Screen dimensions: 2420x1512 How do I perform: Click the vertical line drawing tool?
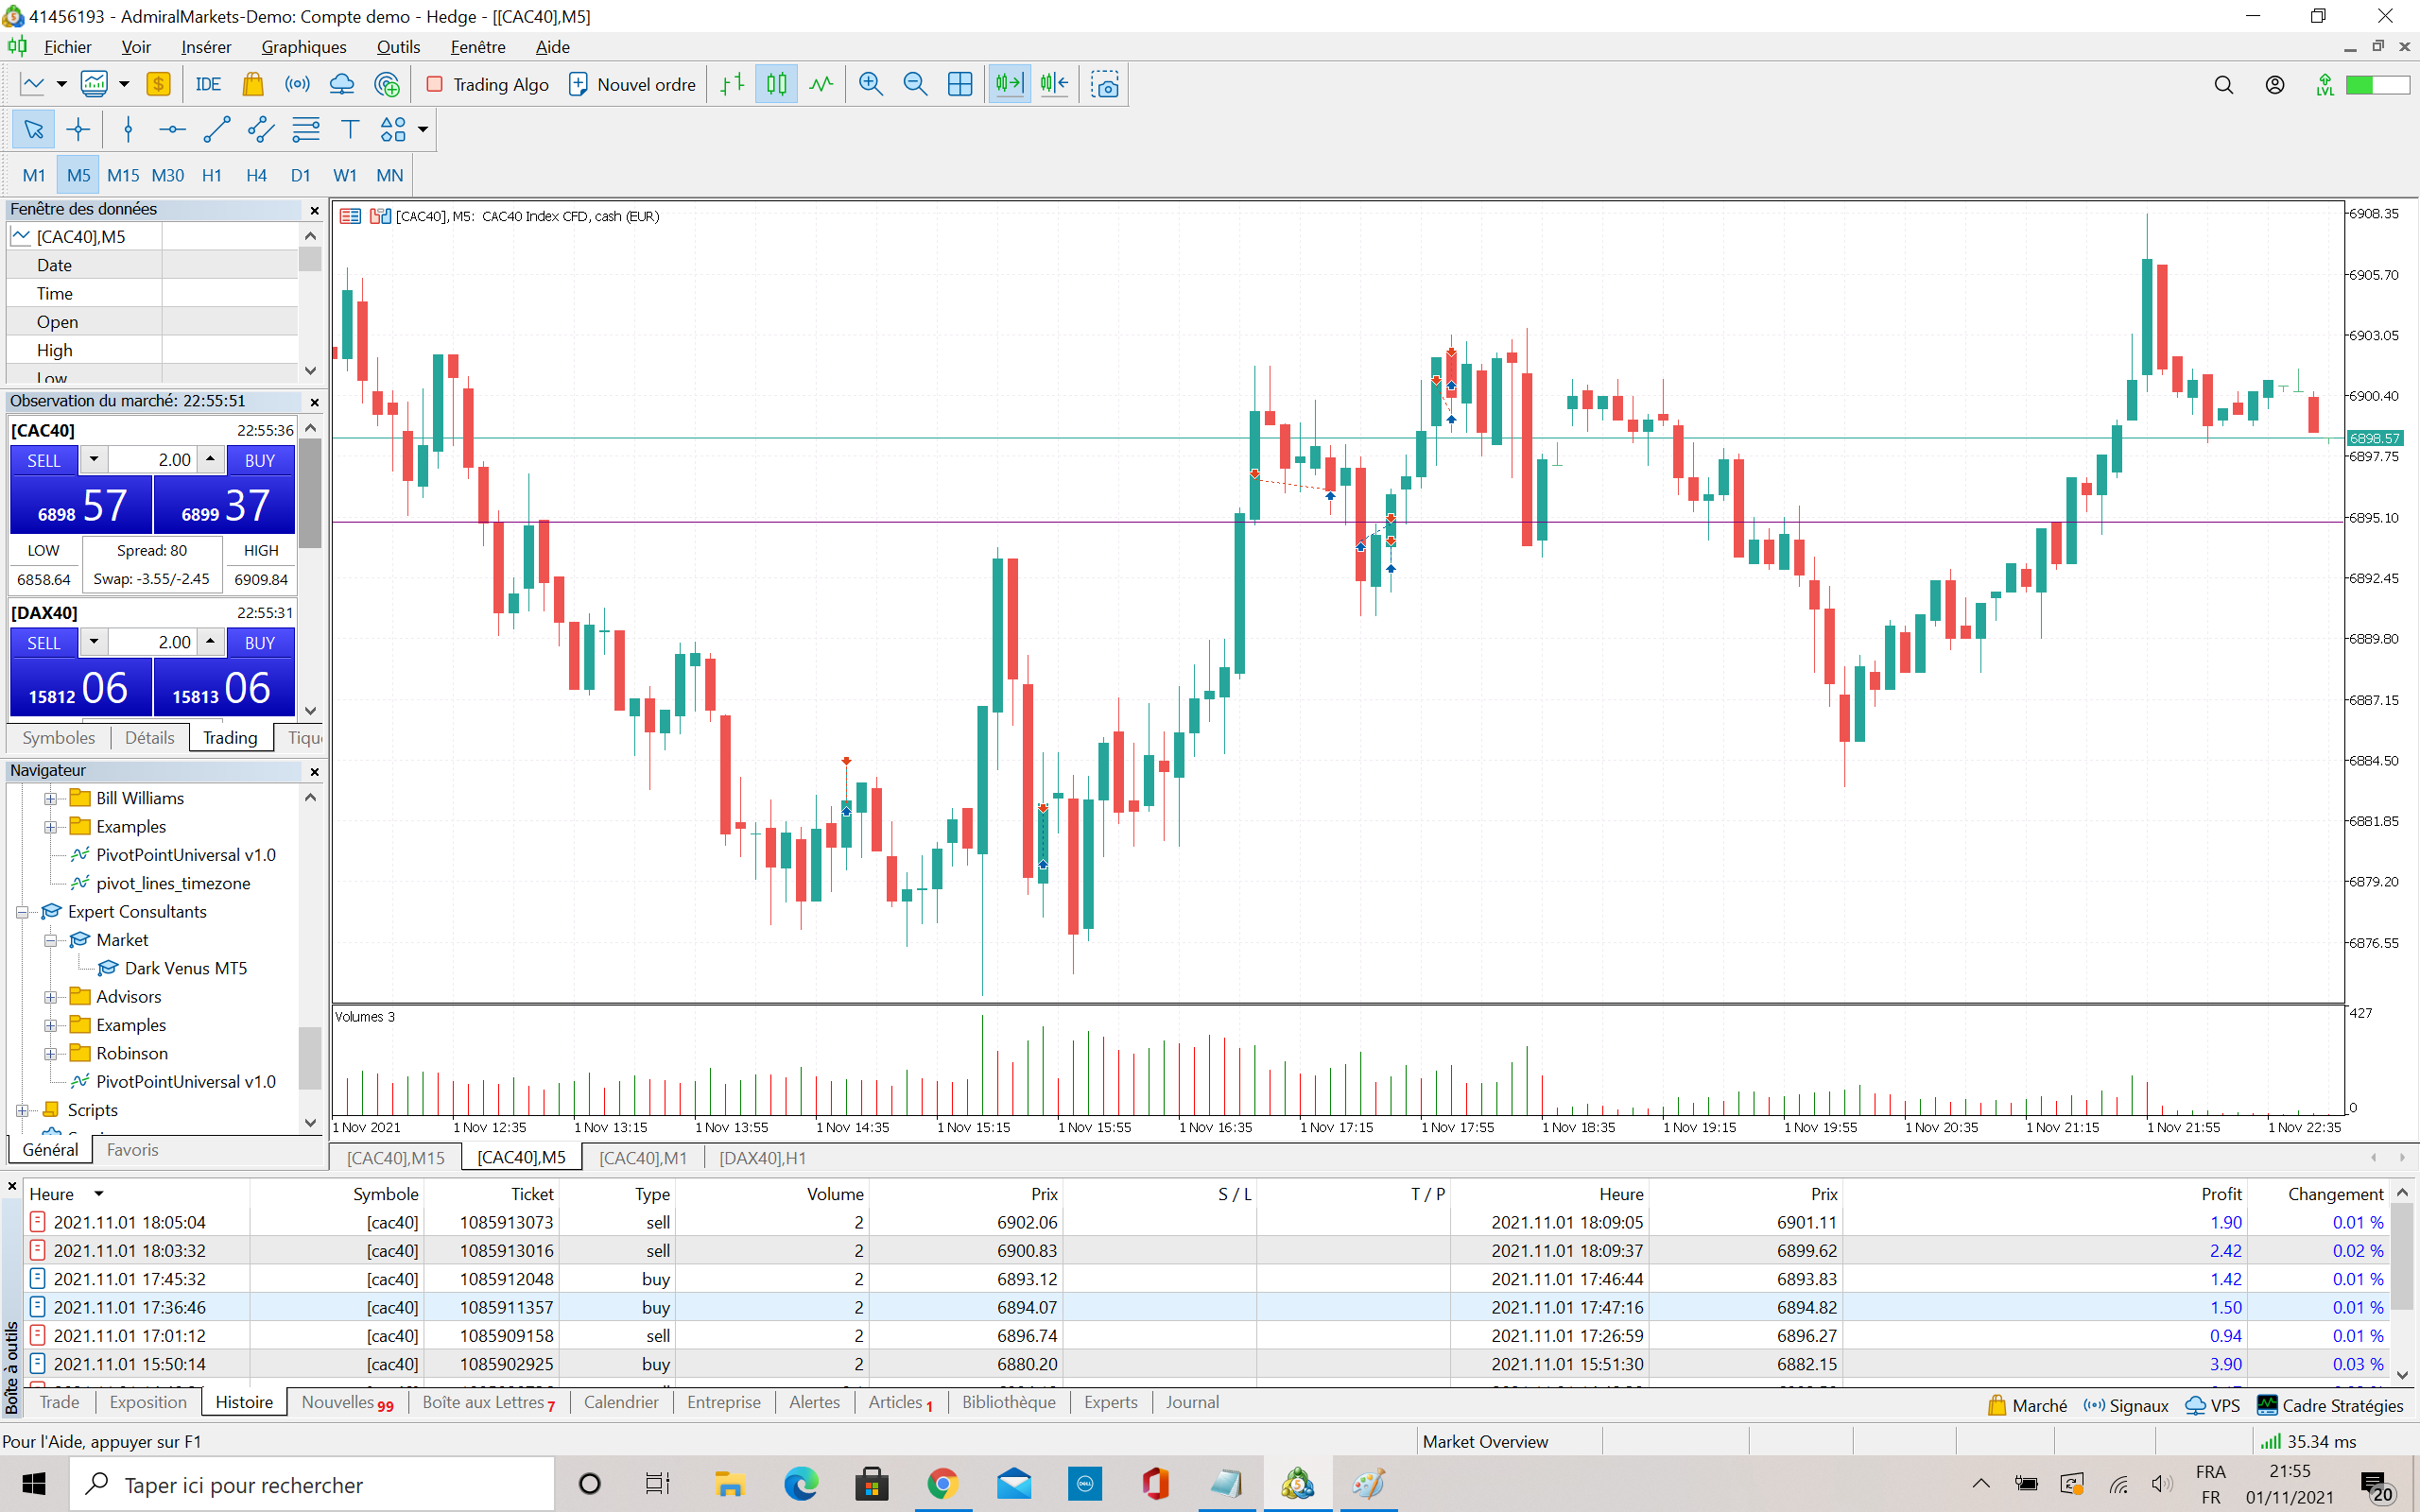click(128, 129)
